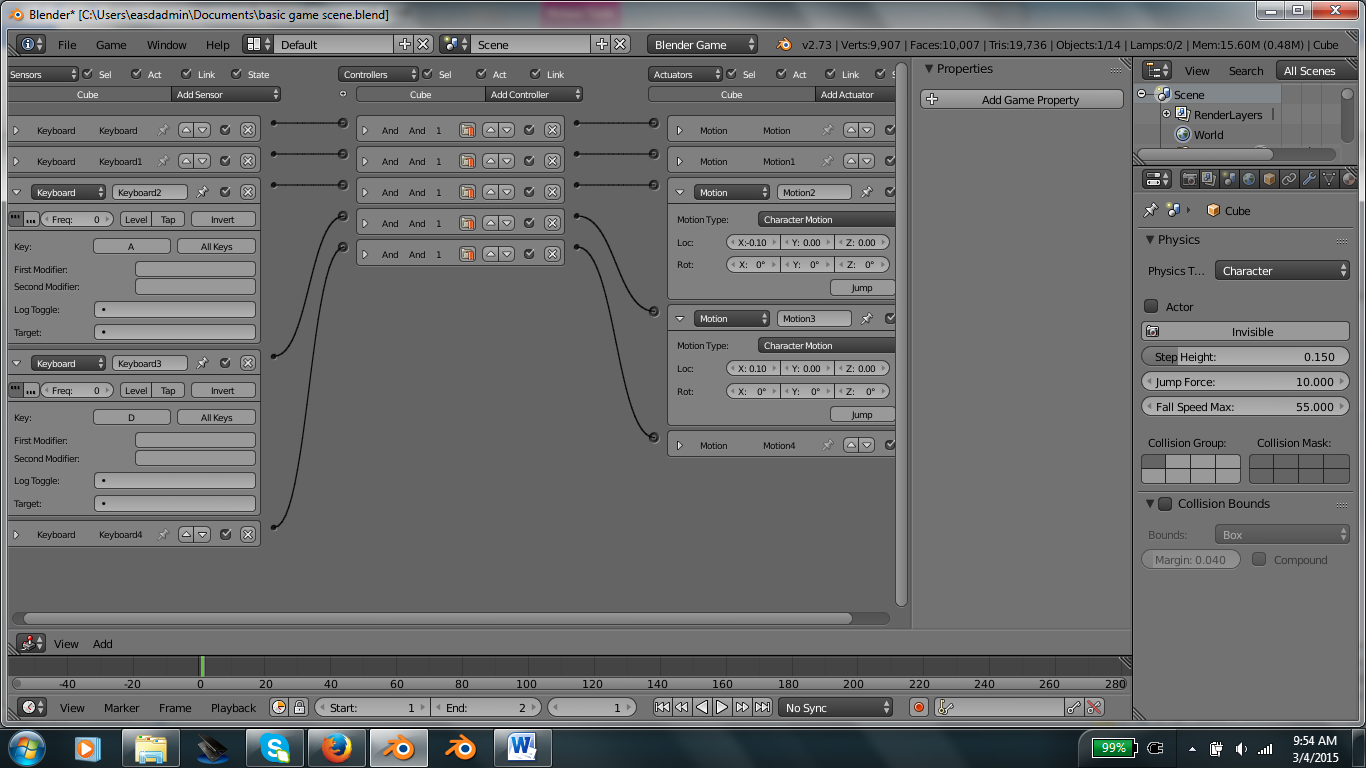Pin the Keyboard3 sensor
The image size is (1366, 768).
pos(202,363)
